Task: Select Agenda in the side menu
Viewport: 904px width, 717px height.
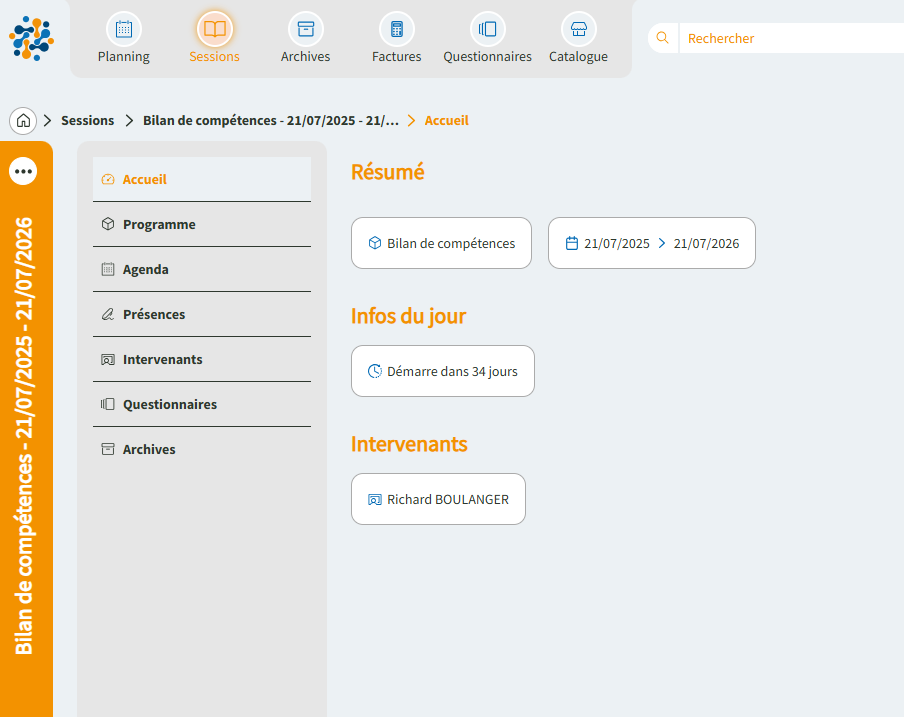Action: point(146,269)
